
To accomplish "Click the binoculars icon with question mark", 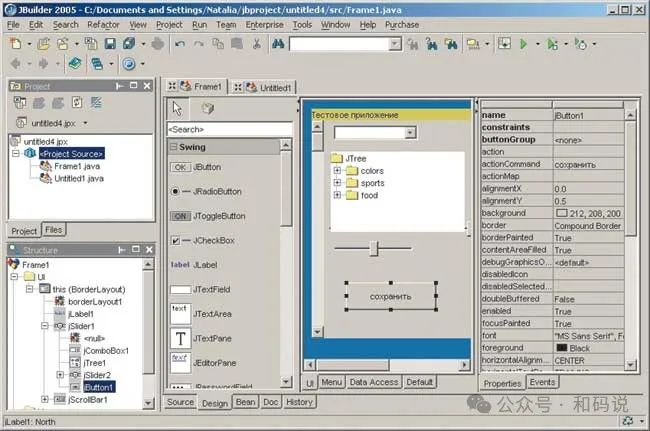I will coord(432,44).
